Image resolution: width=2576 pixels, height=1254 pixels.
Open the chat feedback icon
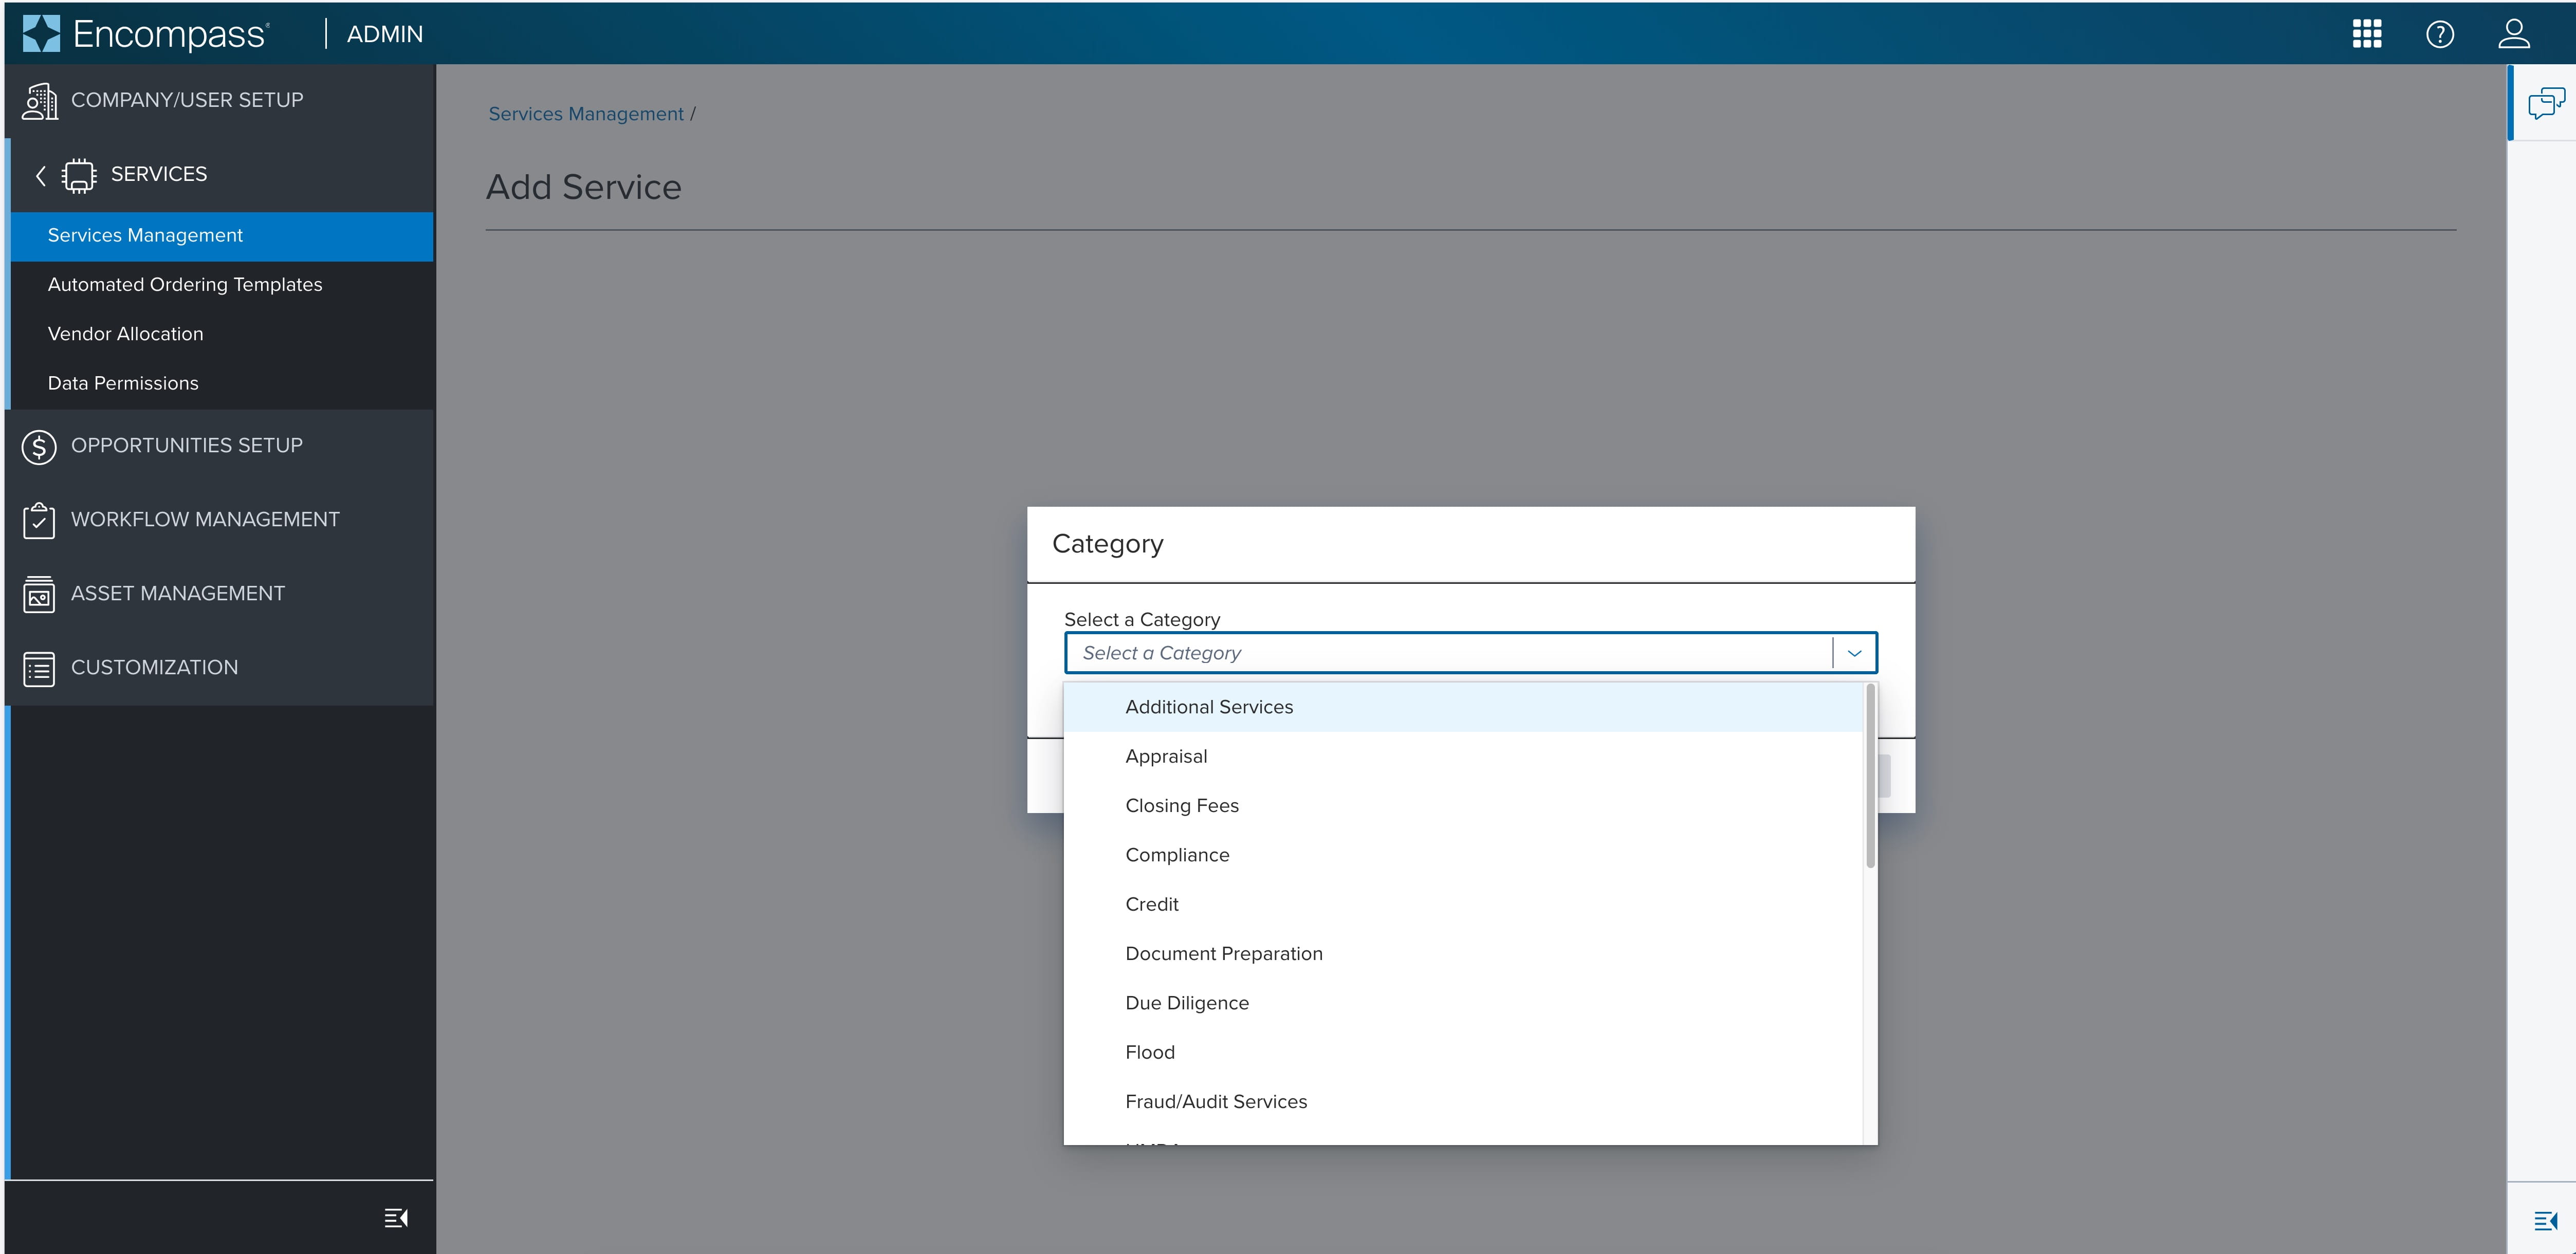pyautogui.click(x=2545, y=103)
